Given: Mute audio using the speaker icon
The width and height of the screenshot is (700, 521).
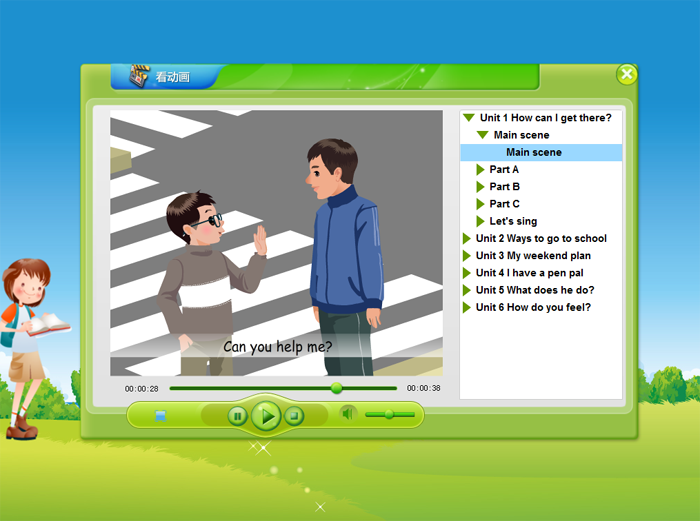Looking at the screenshot, I should point(348,414).
